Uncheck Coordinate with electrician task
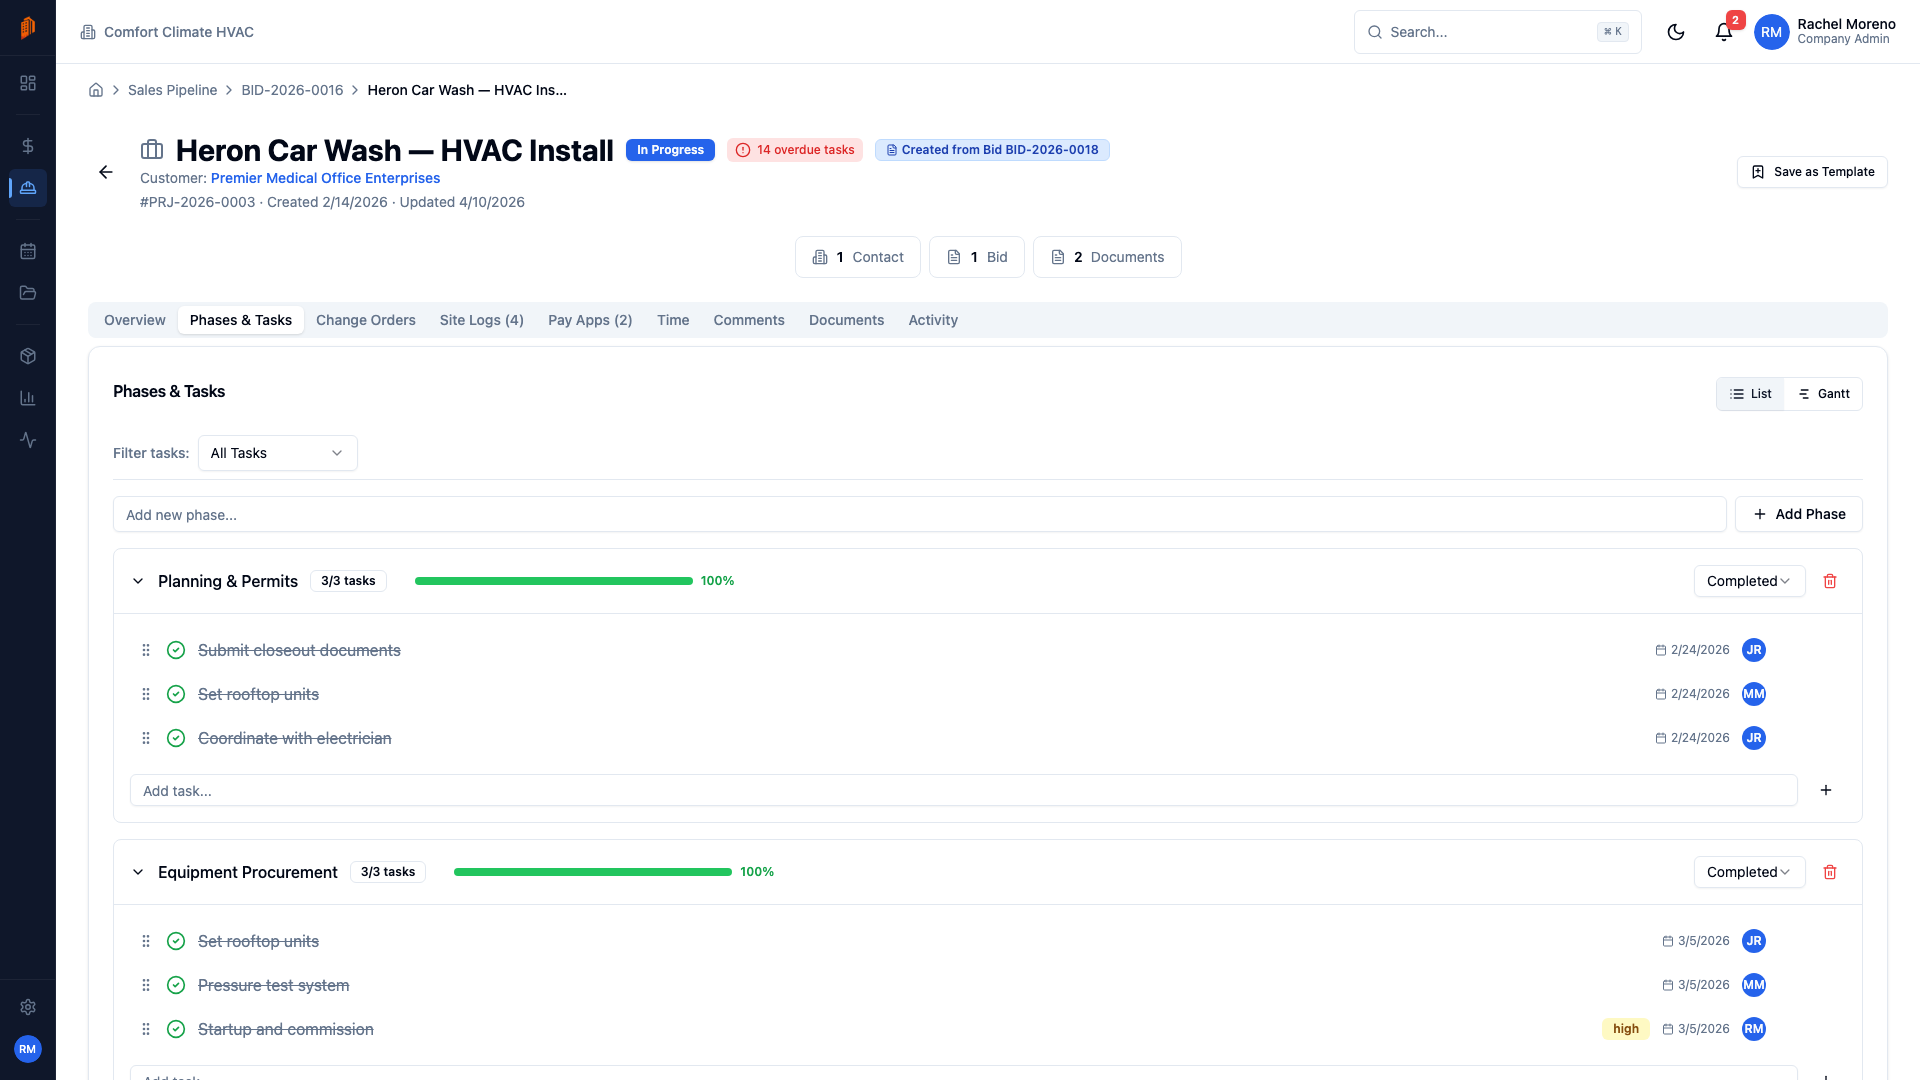 [x=176, y=738]
